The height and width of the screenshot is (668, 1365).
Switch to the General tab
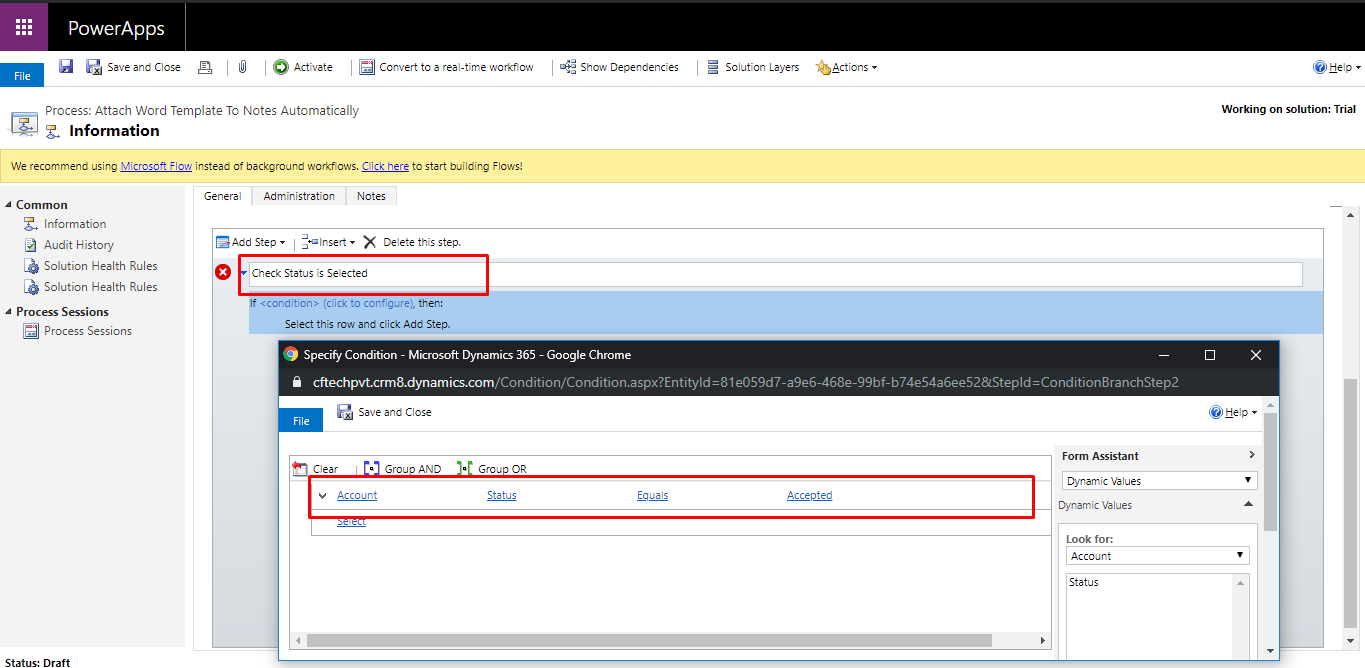pyautogui.click(x=222, y=196)
